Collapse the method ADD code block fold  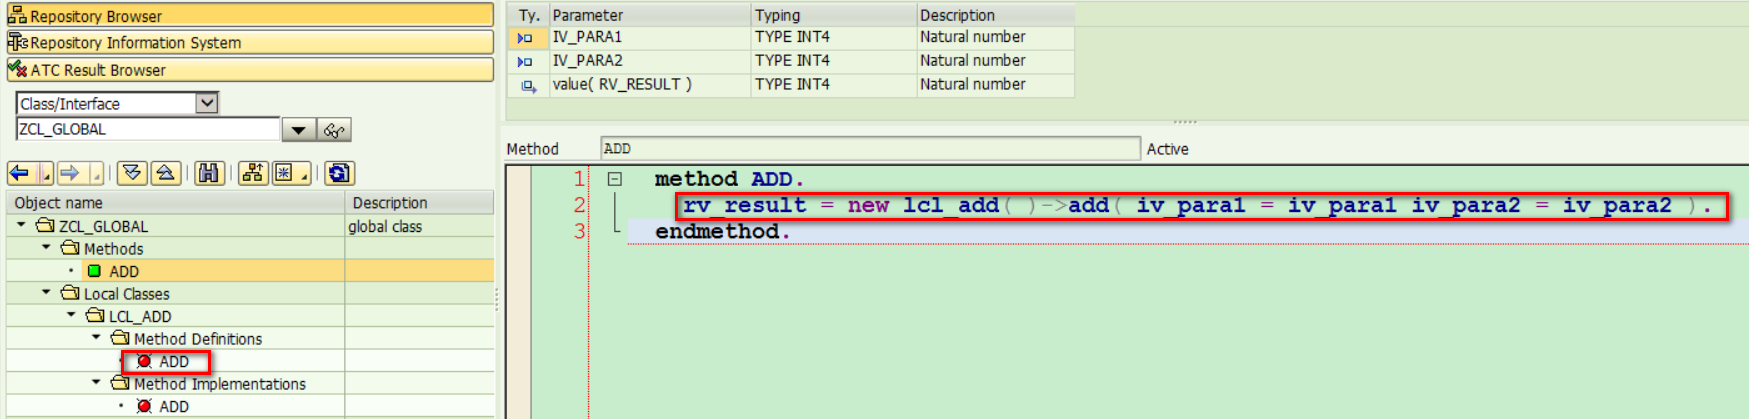pos(615,179)
